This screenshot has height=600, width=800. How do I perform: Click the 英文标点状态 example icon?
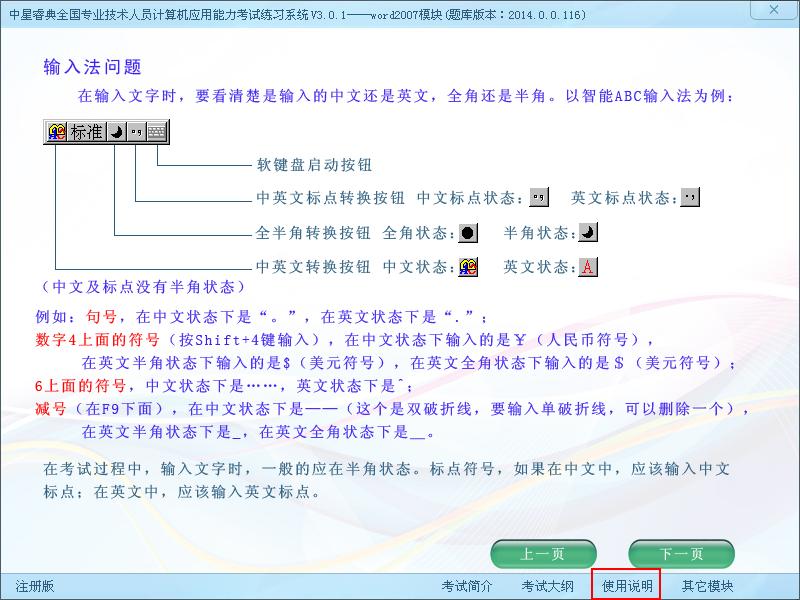coord(689,198)
